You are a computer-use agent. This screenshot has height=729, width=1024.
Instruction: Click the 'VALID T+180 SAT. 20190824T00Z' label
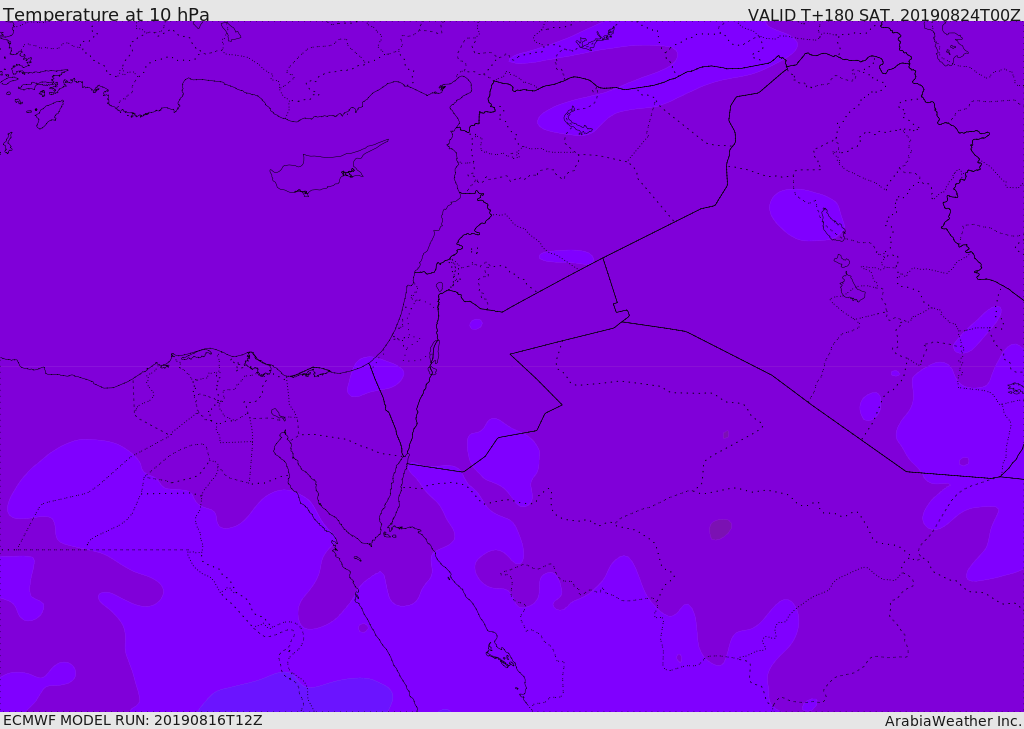tap(884, 15)
